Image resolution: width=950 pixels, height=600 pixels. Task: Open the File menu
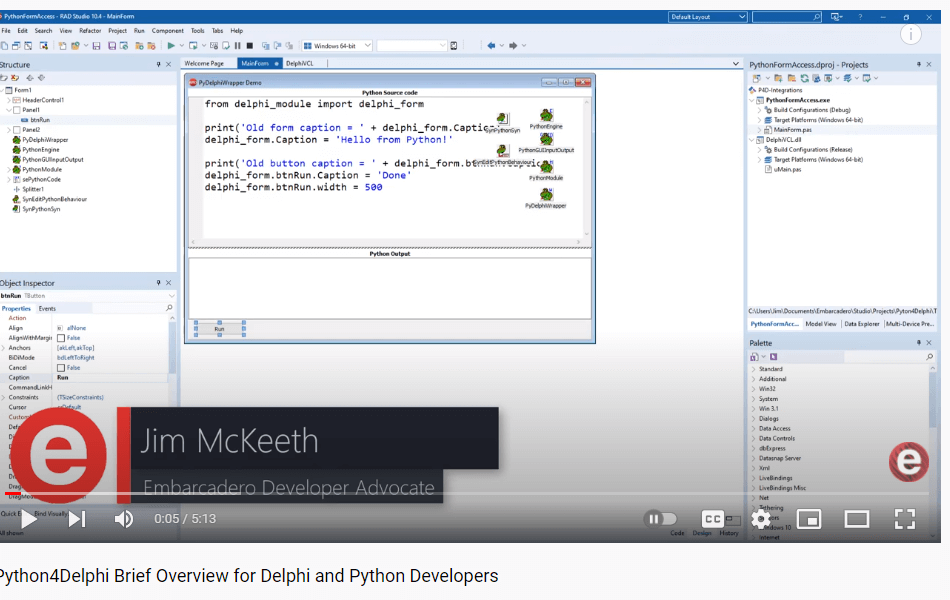click(6, 30)
